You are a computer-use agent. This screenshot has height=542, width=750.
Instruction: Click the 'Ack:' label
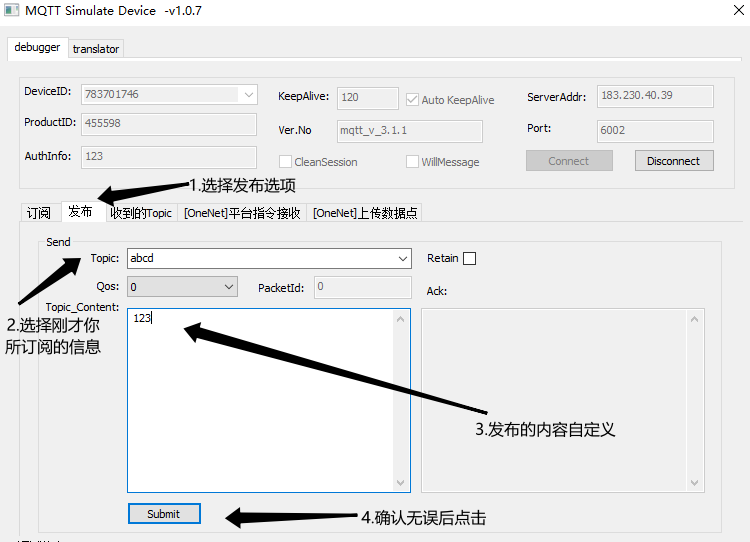437,291
